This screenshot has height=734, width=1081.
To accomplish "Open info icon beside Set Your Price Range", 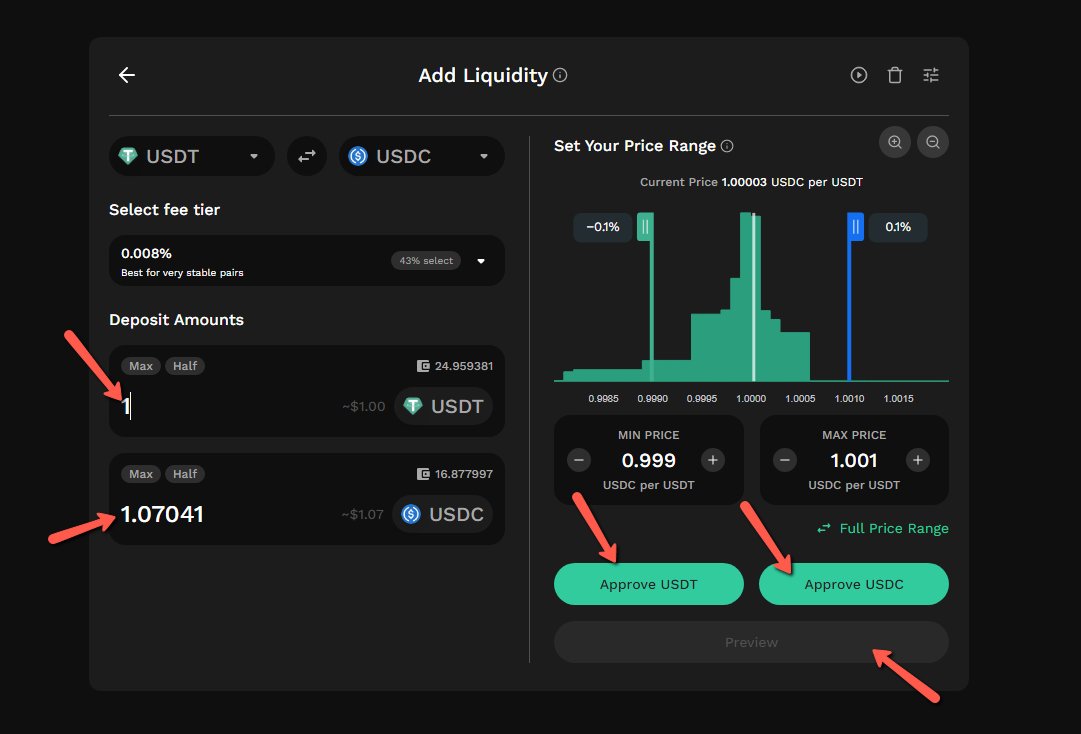I will (x=727, y=146).
